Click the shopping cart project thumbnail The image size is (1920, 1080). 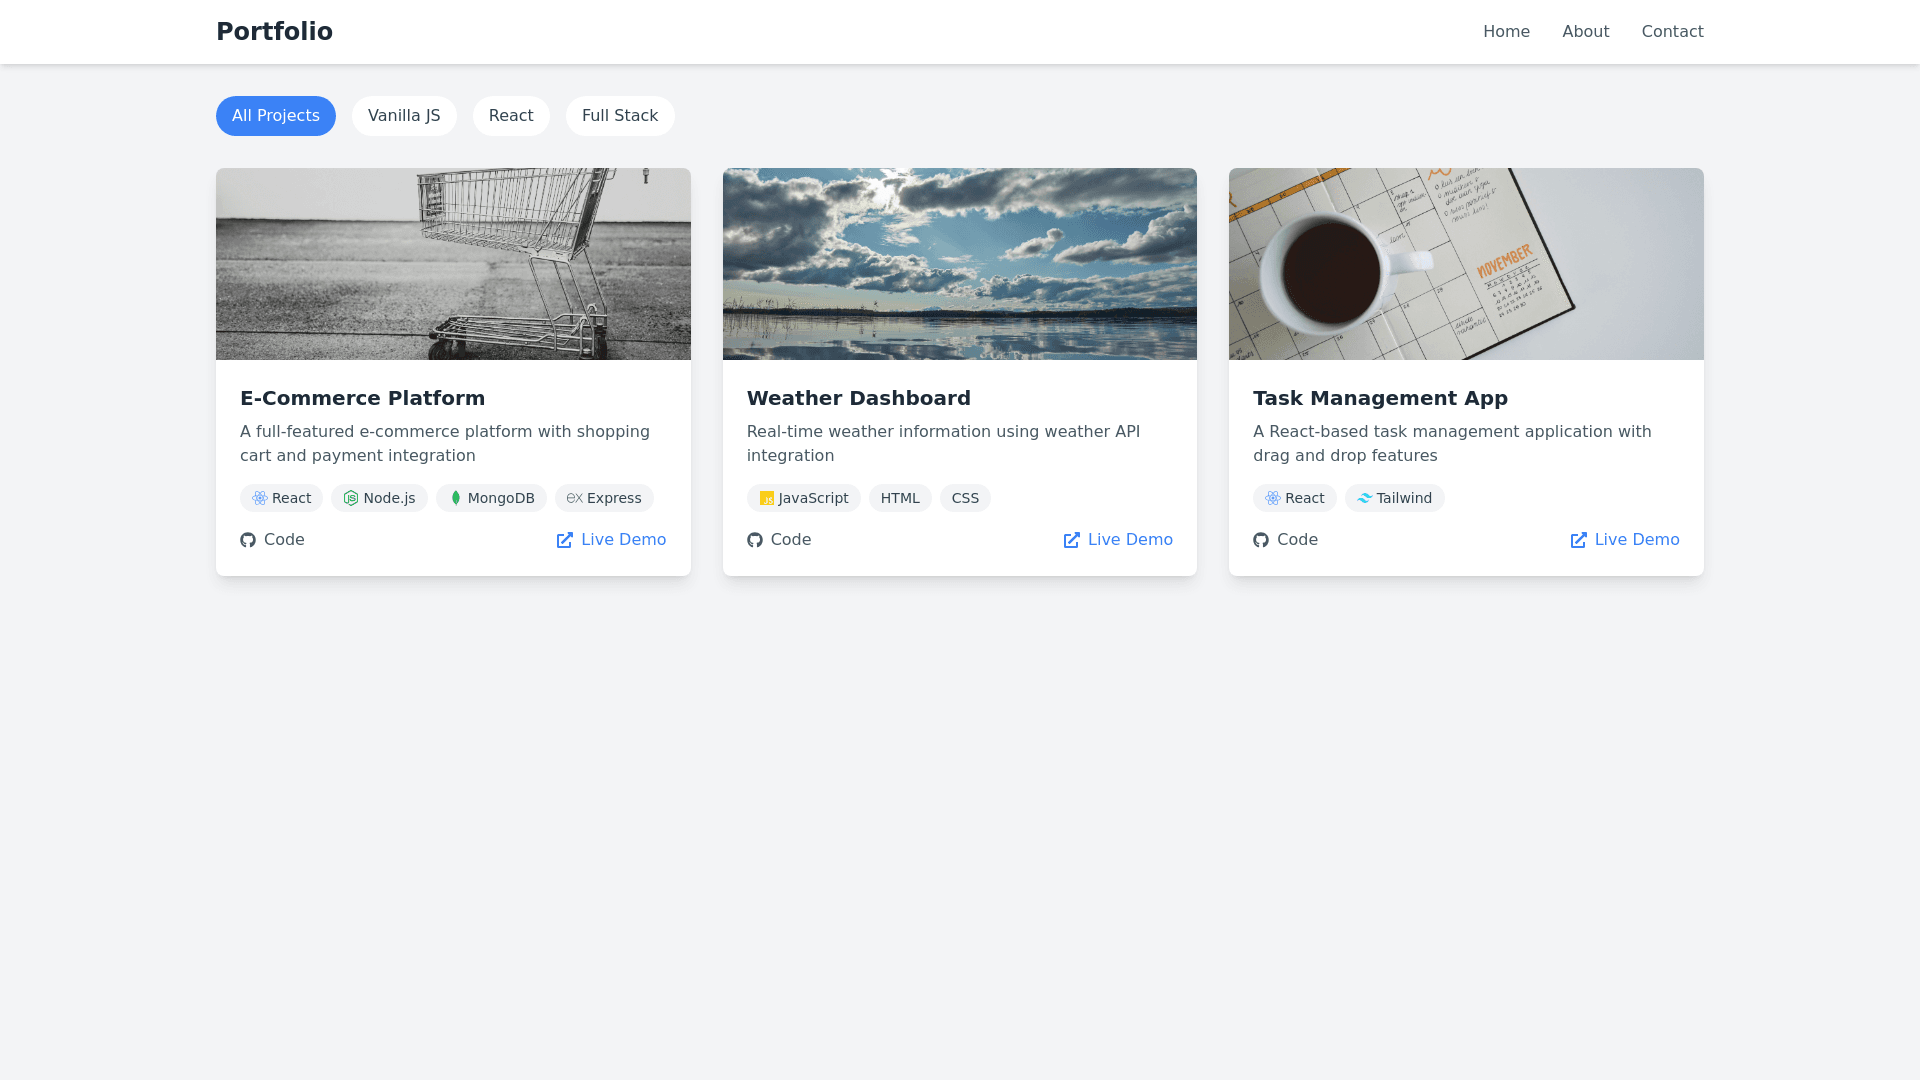tap(453, 264)
